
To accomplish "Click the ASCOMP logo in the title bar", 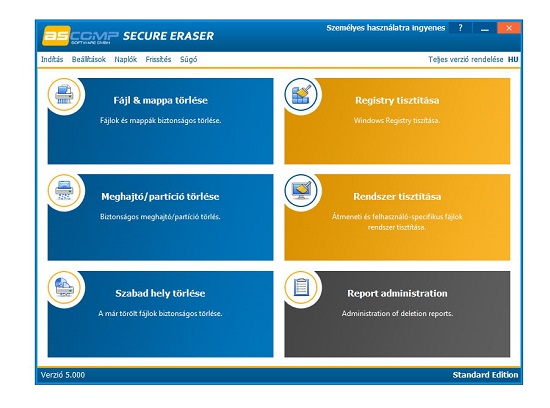I will 80,36.
